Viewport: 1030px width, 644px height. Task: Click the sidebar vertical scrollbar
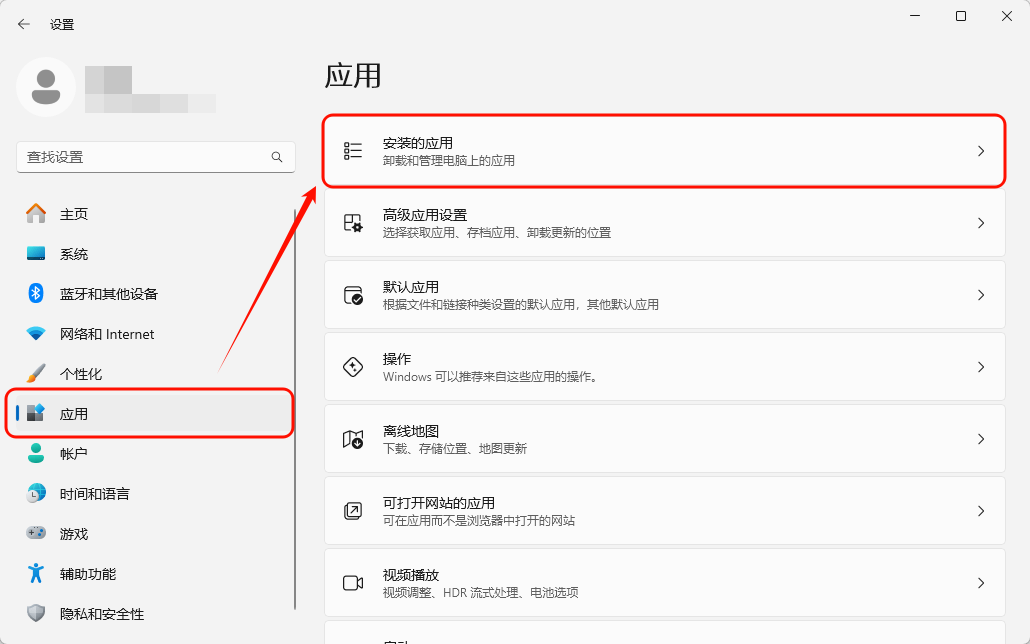(295, 409)
